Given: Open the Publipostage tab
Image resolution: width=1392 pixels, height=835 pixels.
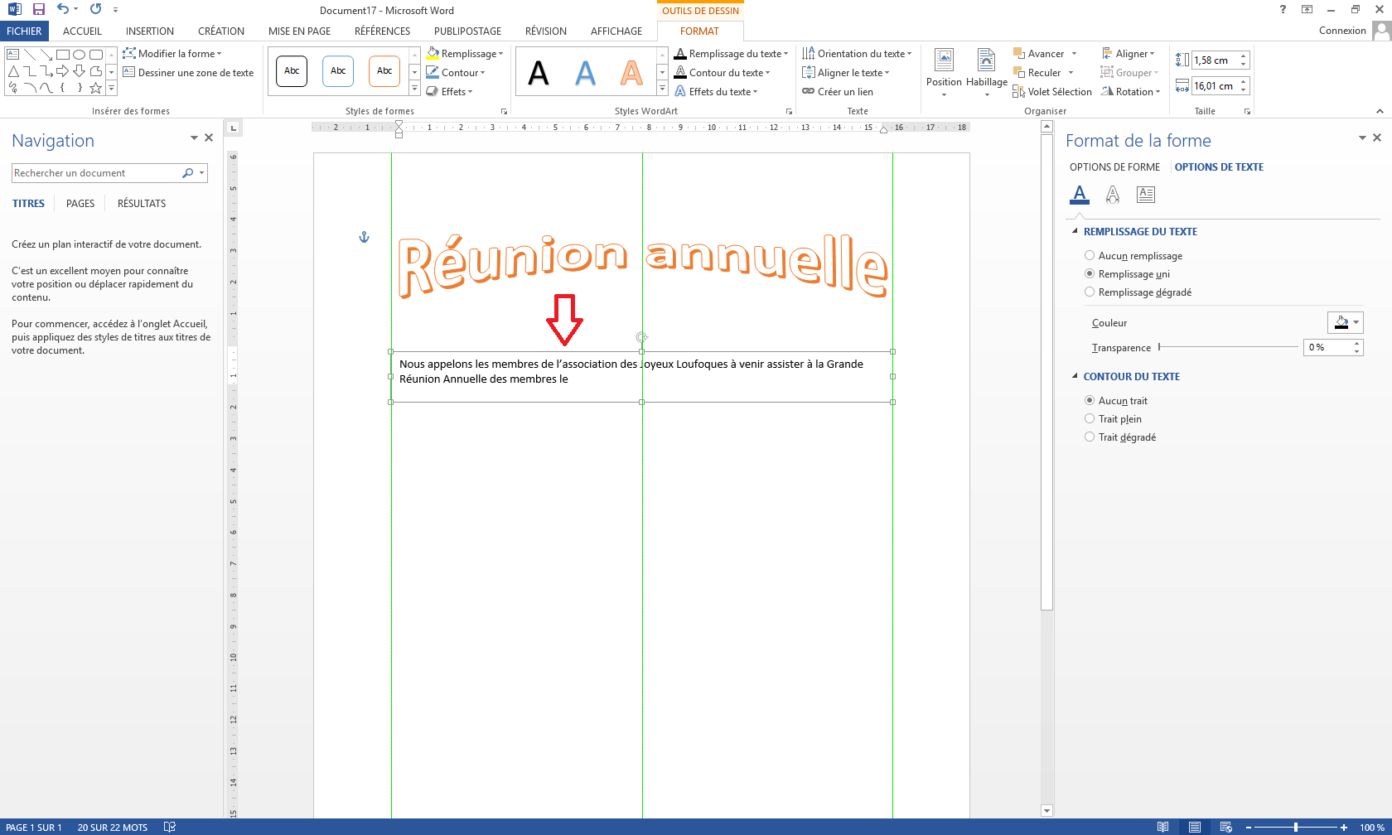Looking at the screenshot, I should click(x=466, y=30).
